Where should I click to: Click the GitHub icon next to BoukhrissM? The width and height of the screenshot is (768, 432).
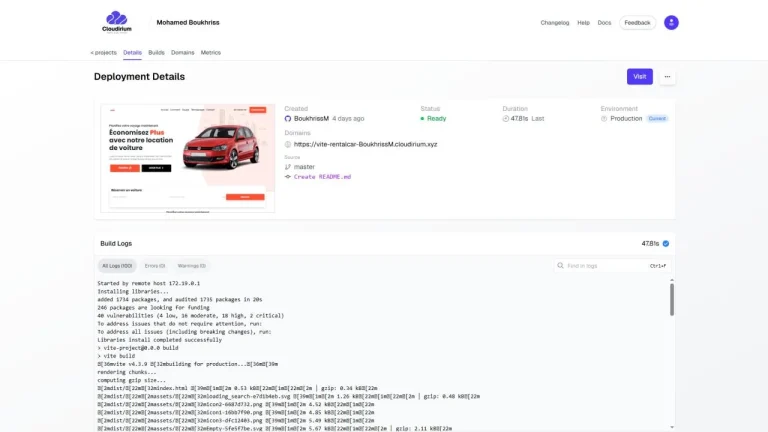tap(288, 119)
